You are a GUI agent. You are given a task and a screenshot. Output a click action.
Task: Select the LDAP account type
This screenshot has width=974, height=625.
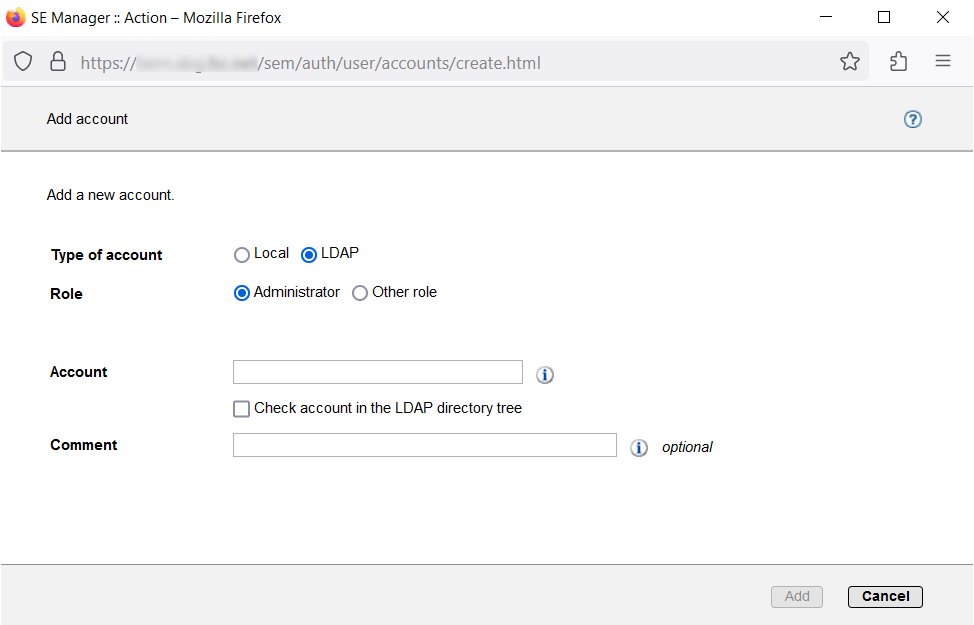pyautogui.click(x=309, y=255)
